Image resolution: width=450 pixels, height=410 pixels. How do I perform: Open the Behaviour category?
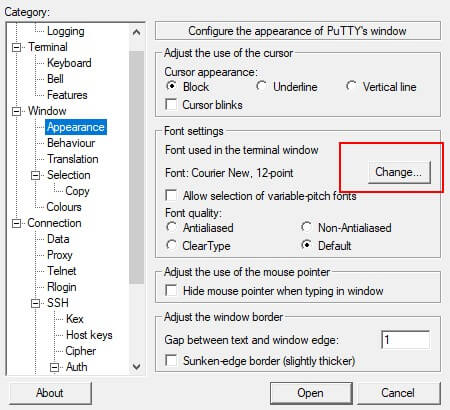pos(71,143)
